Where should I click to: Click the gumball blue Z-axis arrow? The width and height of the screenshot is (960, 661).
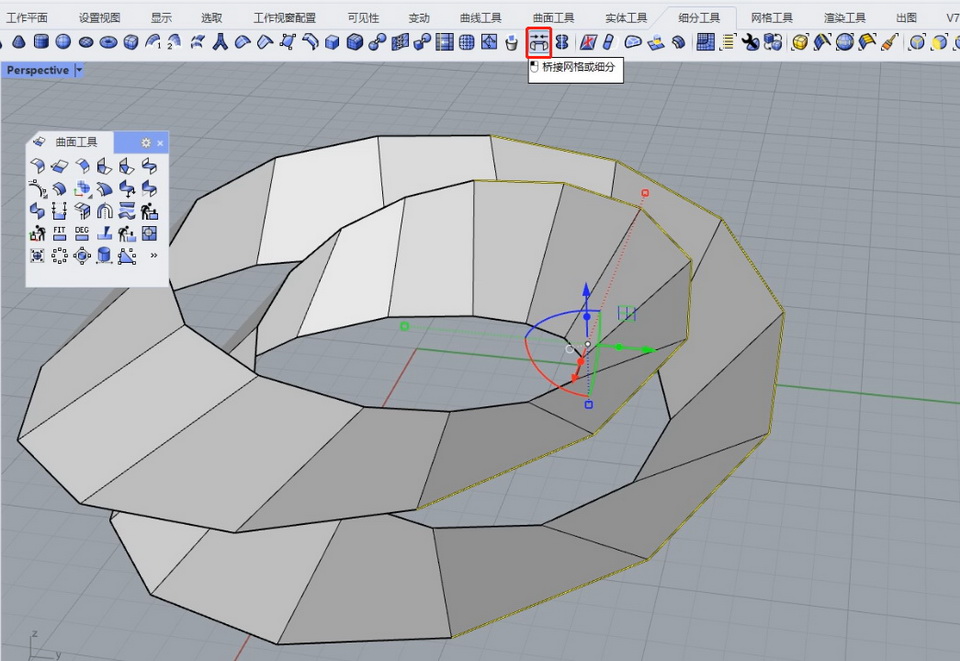[587, 291]
